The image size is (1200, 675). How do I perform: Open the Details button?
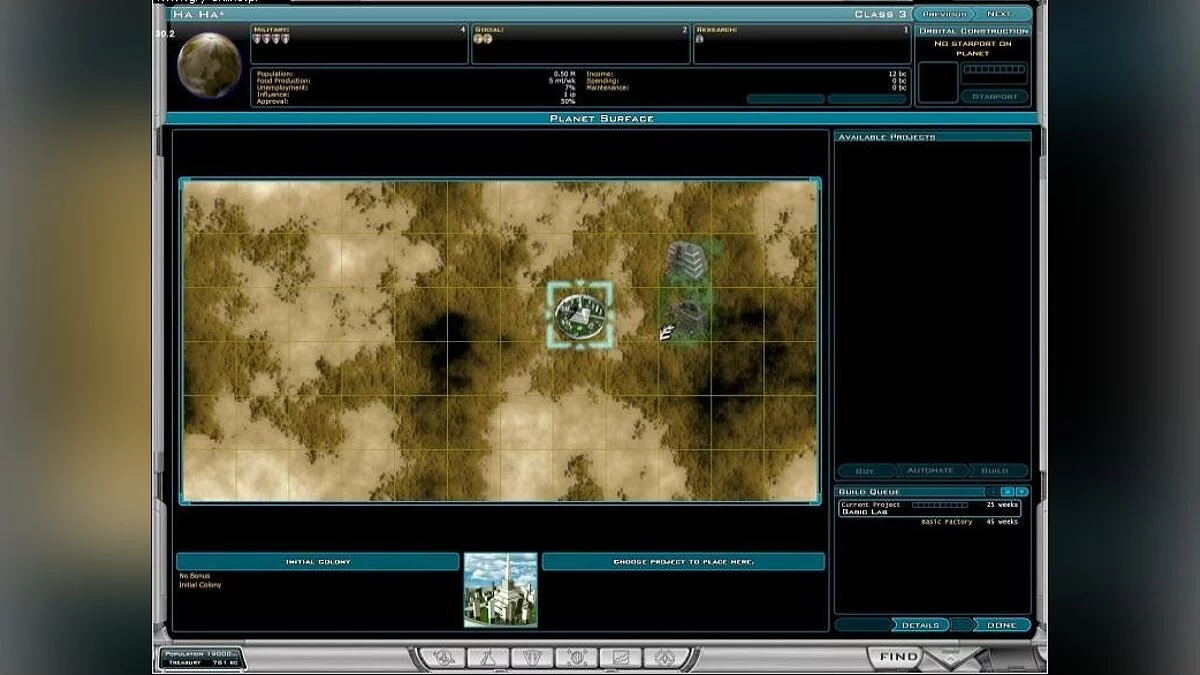click(920, 625)
